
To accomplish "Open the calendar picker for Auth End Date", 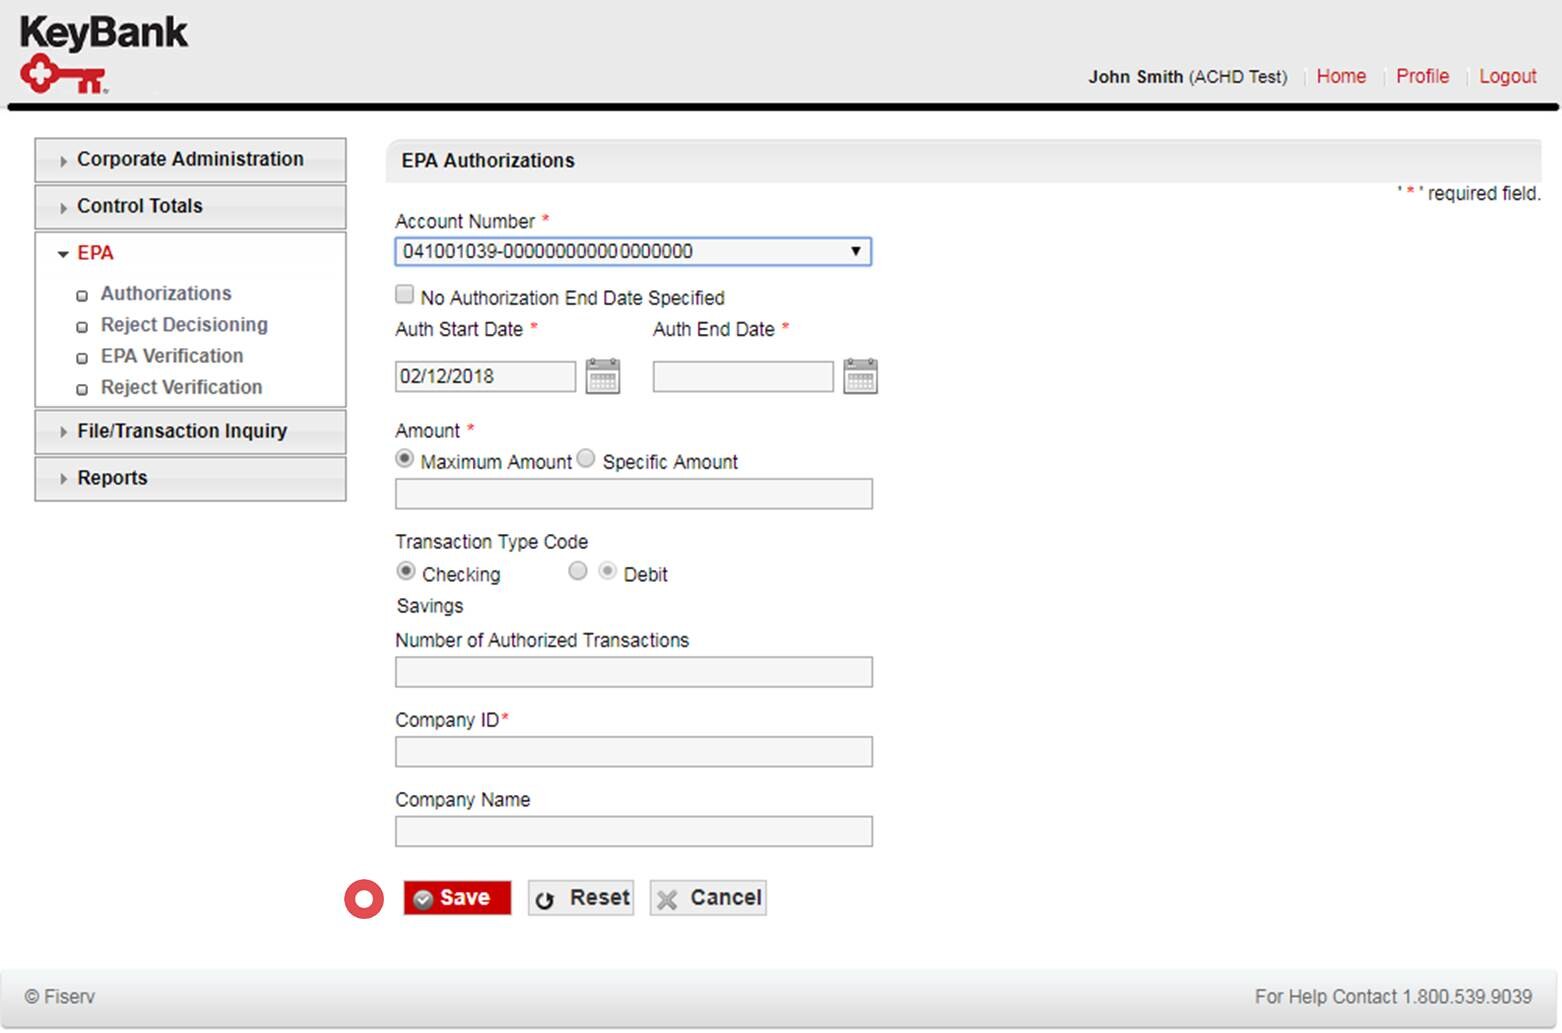I will [x=861, y=375].
